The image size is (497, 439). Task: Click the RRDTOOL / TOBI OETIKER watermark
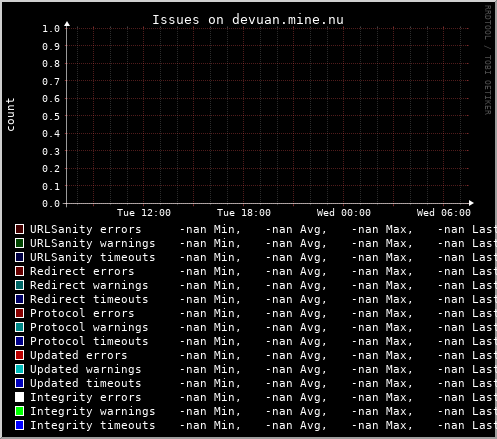487,60
